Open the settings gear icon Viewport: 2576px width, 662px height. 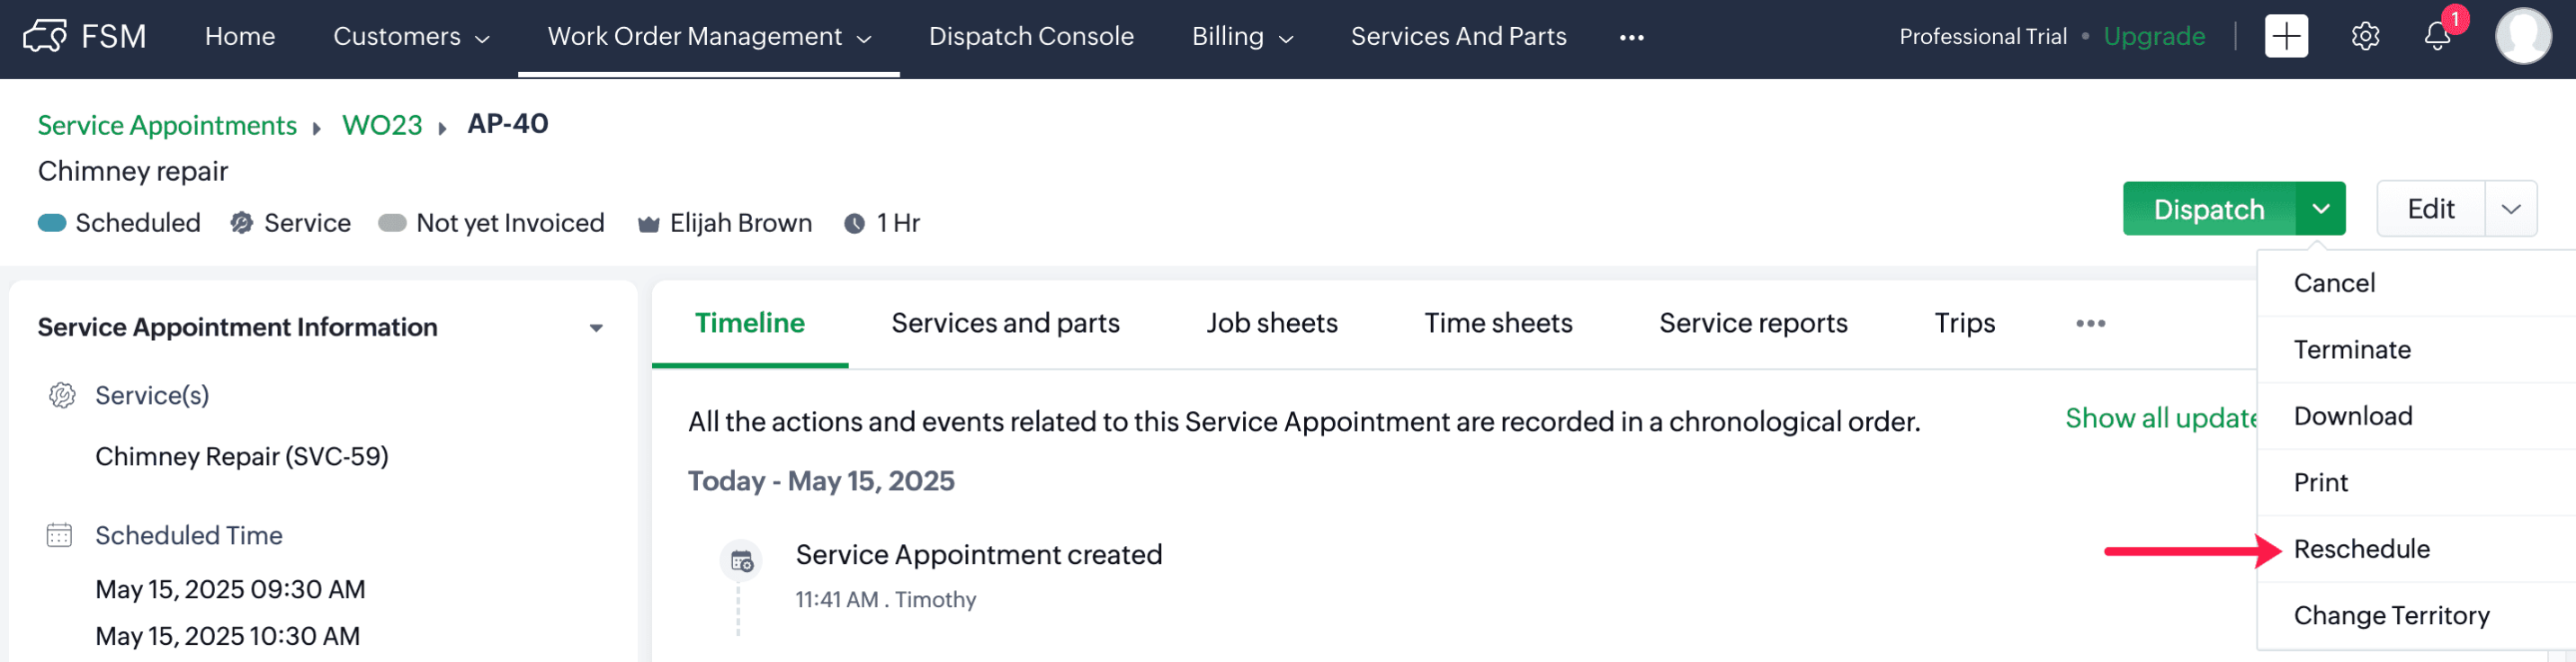[2364, 37]
